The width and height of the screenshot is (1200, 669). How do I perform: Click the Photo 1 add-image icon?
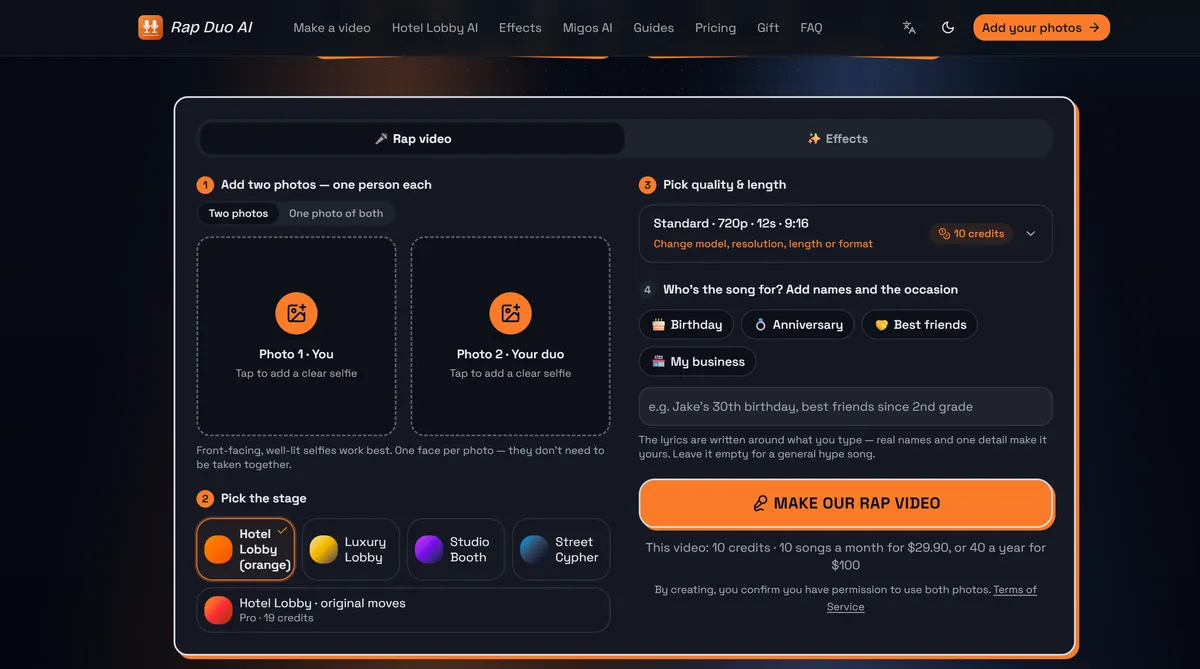[x=296, y=313]
